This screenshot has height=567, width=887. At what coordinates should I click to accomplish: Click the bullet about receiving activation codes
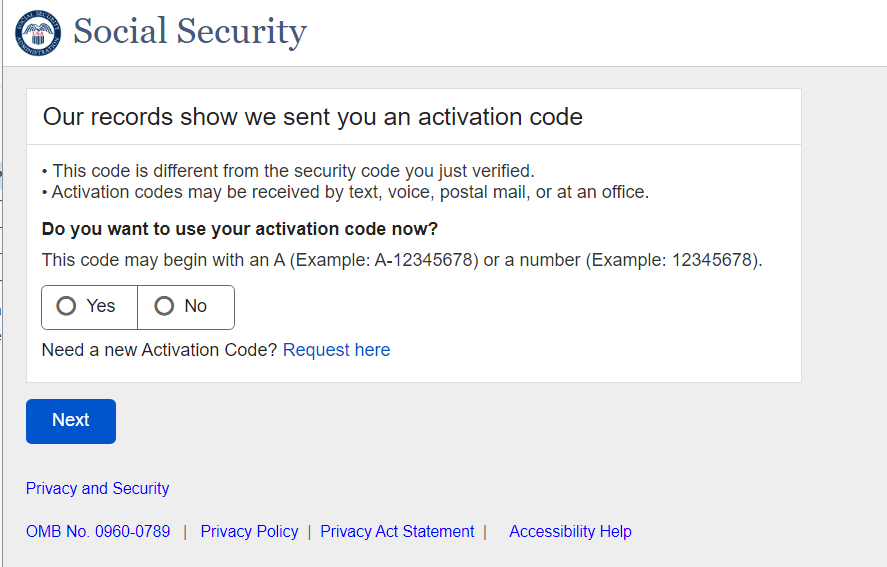pos(349,192)
